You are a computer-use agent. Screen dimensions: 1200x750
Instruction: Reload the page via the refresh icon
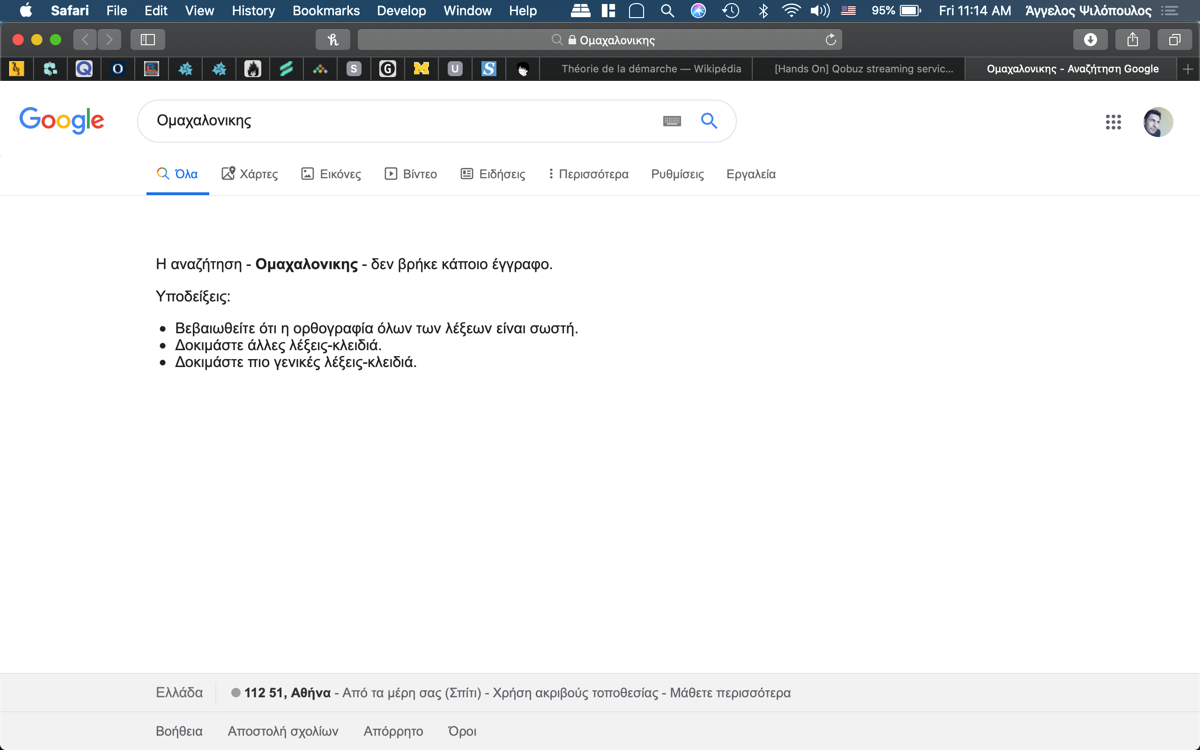(x=829, y=39)
